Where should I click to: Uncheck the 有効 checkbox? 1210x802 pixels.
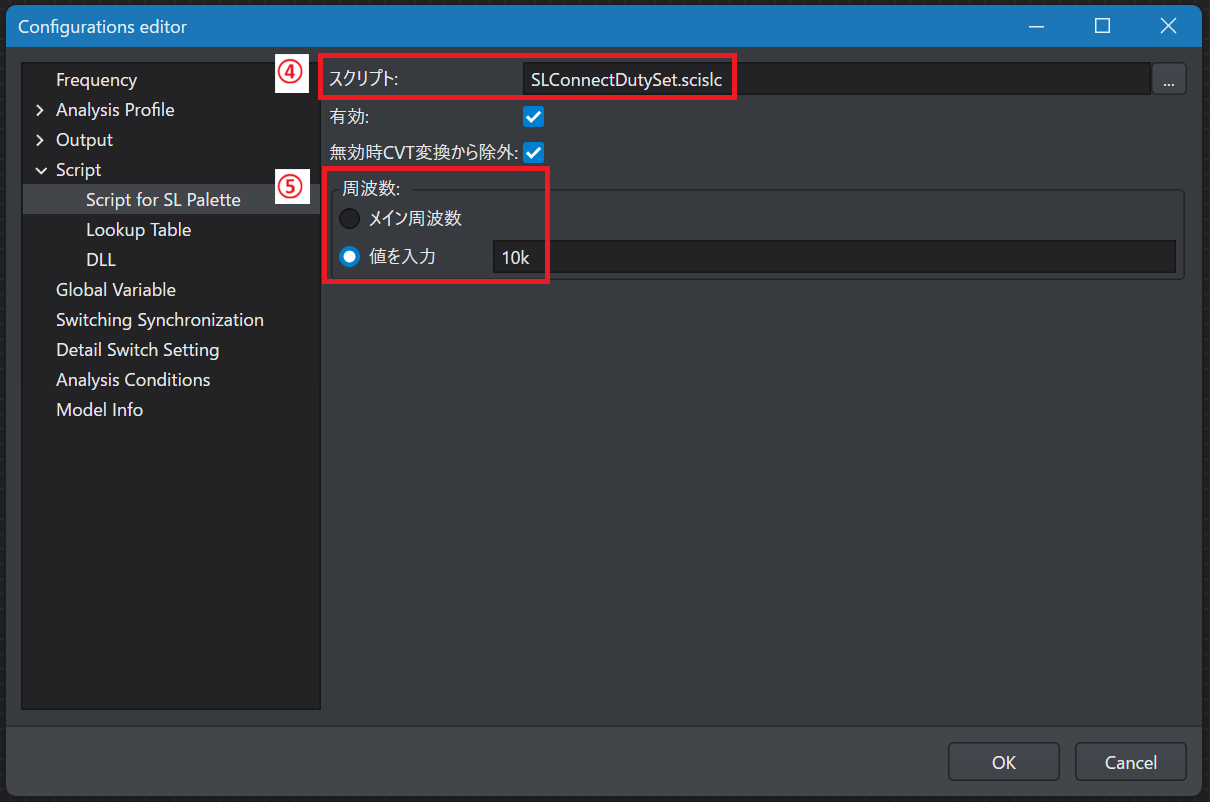coord(534,117)
